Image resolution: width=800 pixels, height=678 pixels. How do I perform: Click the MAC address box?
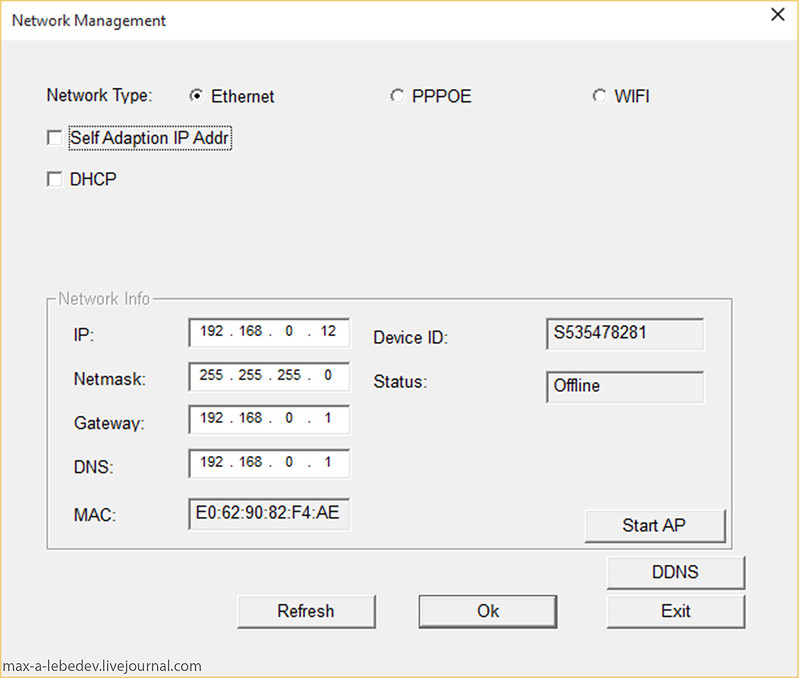268,514
